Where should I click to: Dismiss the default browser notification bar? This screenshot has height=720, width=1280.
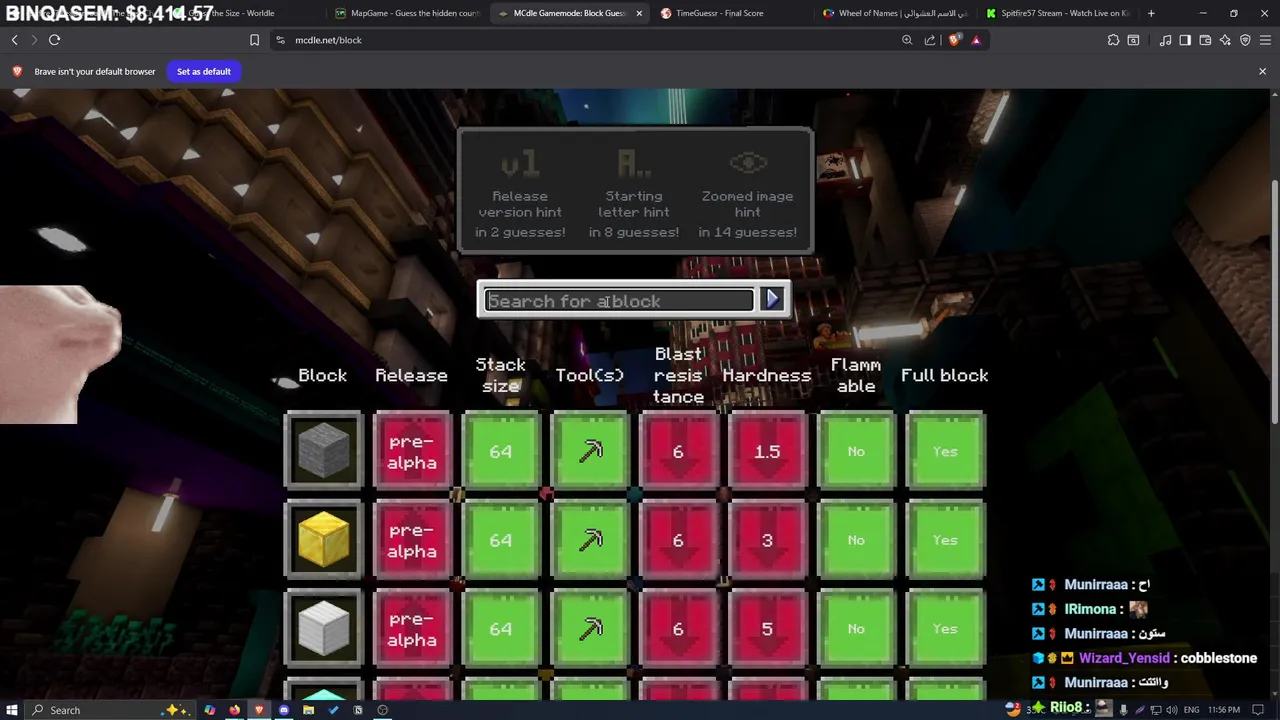1262,71
